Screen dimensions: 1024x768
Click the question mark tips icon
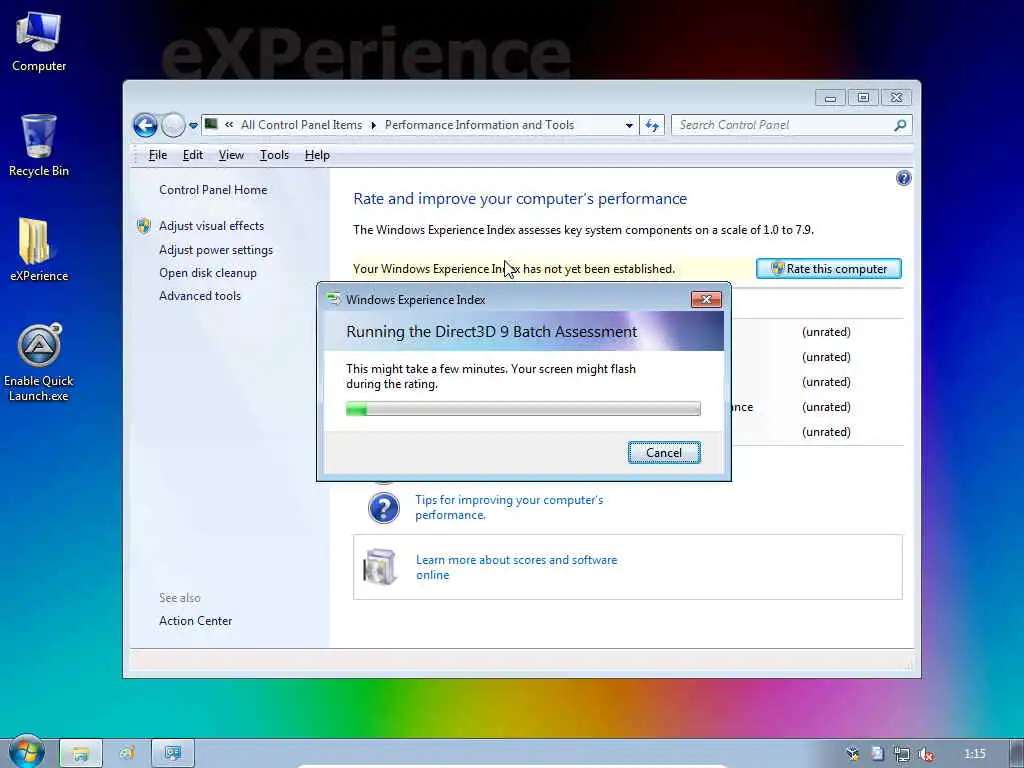pyautogui.click(x=384, y=507)
